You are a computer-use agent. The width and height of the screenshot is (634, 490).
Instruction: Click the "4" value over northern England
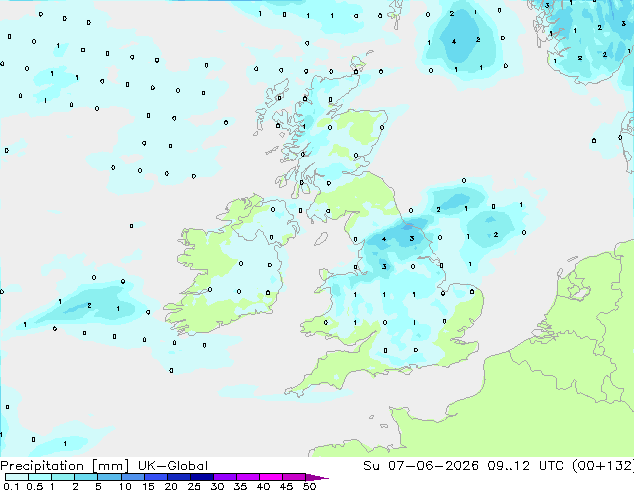point(384,239)
